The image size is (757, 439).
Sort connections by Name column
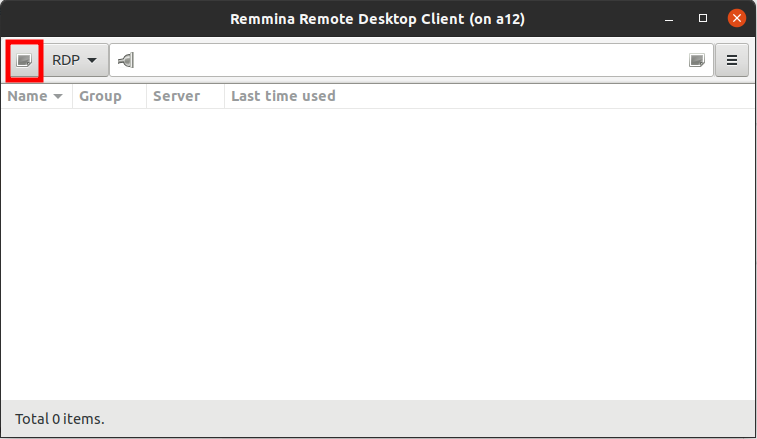point(28,96)
